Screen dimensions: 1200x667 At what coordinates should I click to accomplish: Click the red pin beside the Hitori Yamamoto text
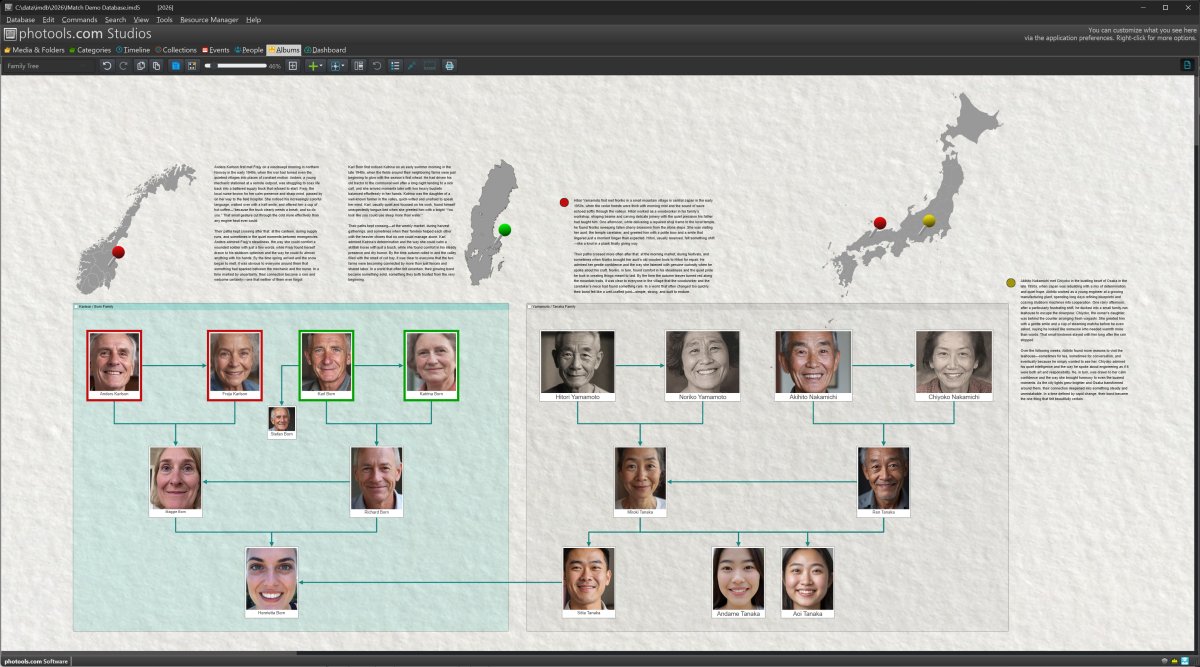coord(564,203)
